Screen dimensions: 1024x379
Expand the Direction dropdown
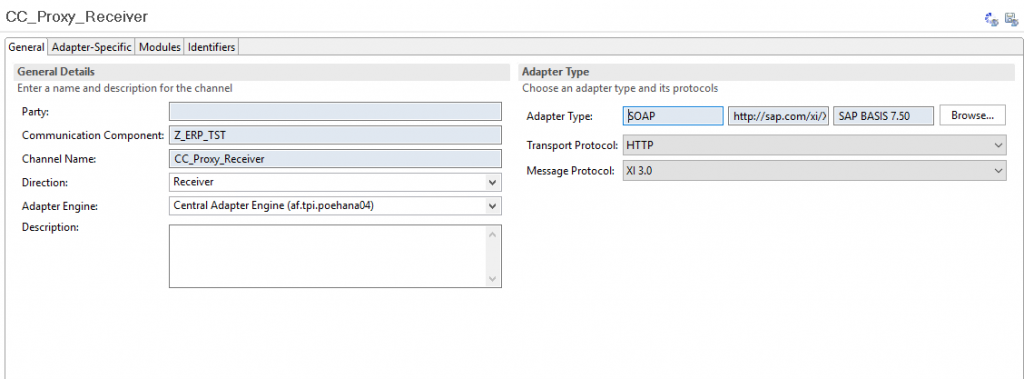(335, 182)
